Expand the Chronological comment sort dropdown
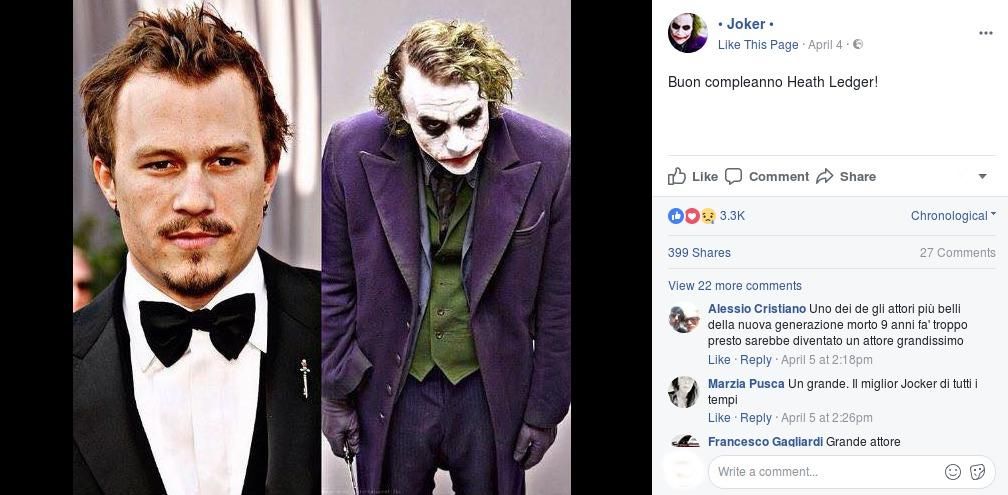Viewport: 1008px width, 495px height. 953,216
